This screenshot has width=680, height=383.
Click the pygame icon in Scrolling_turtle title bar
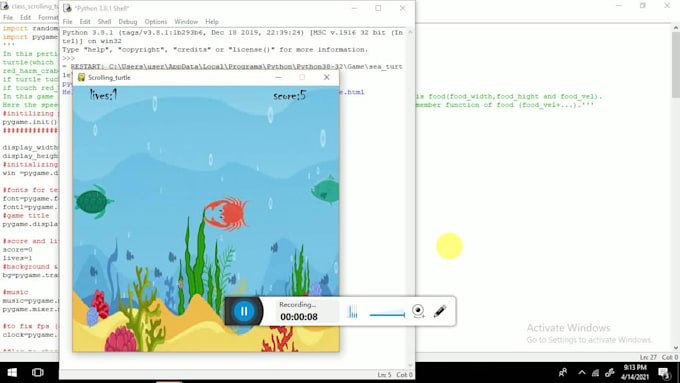81,77
